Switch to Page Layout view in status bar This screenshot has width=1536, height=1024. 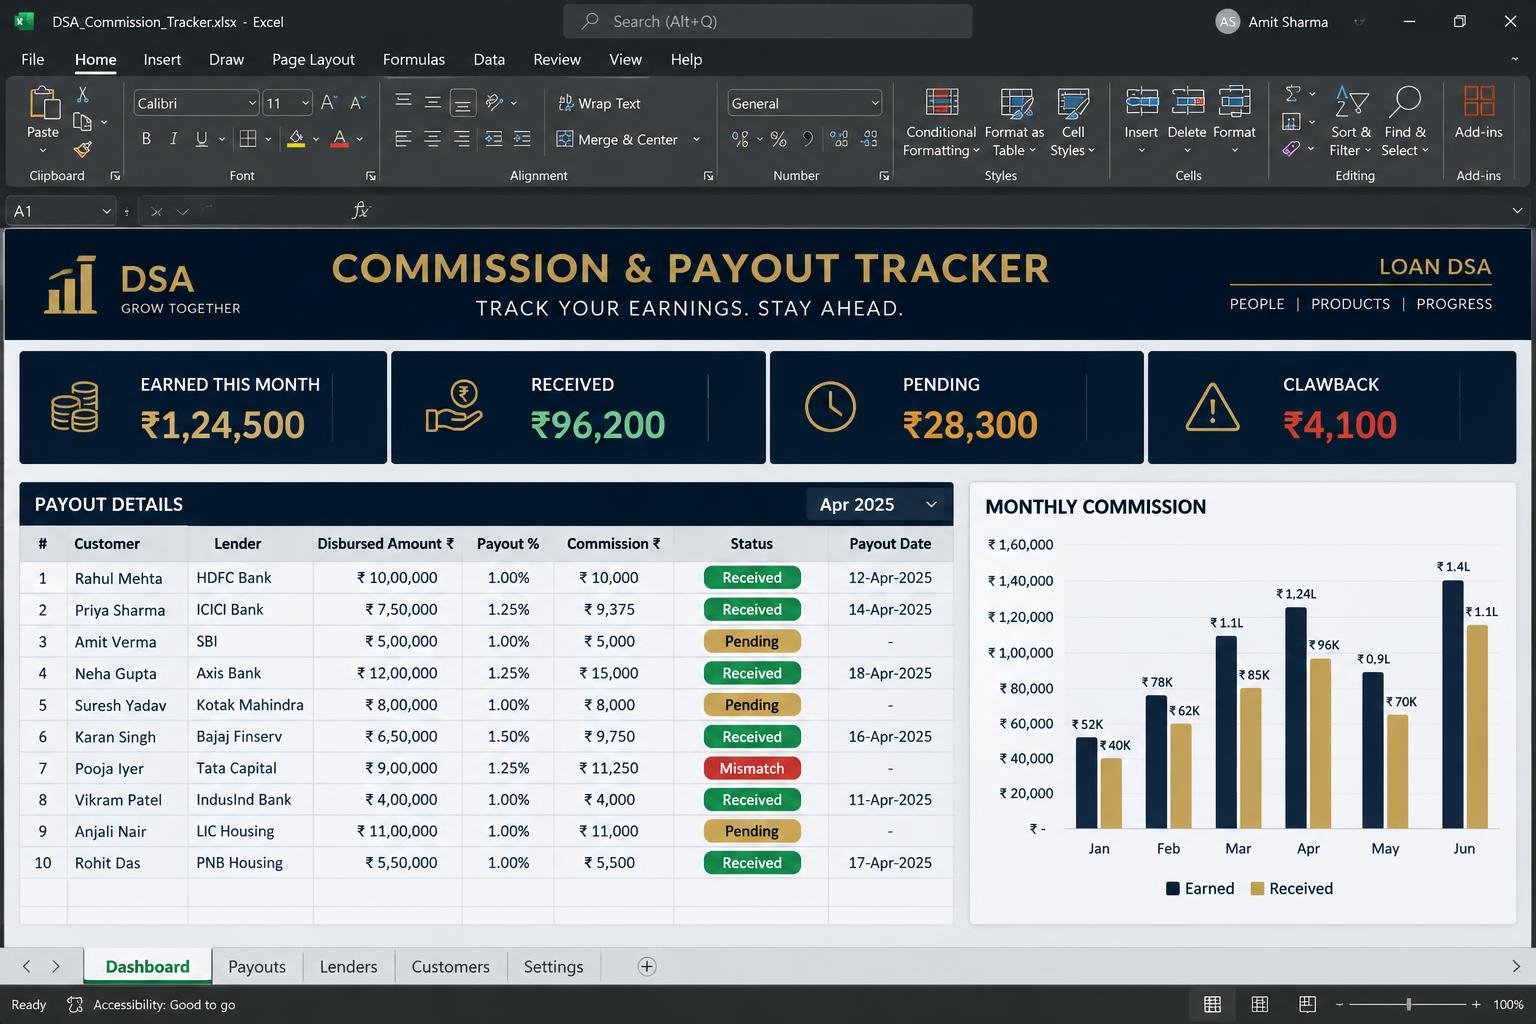(1260, 1004)
